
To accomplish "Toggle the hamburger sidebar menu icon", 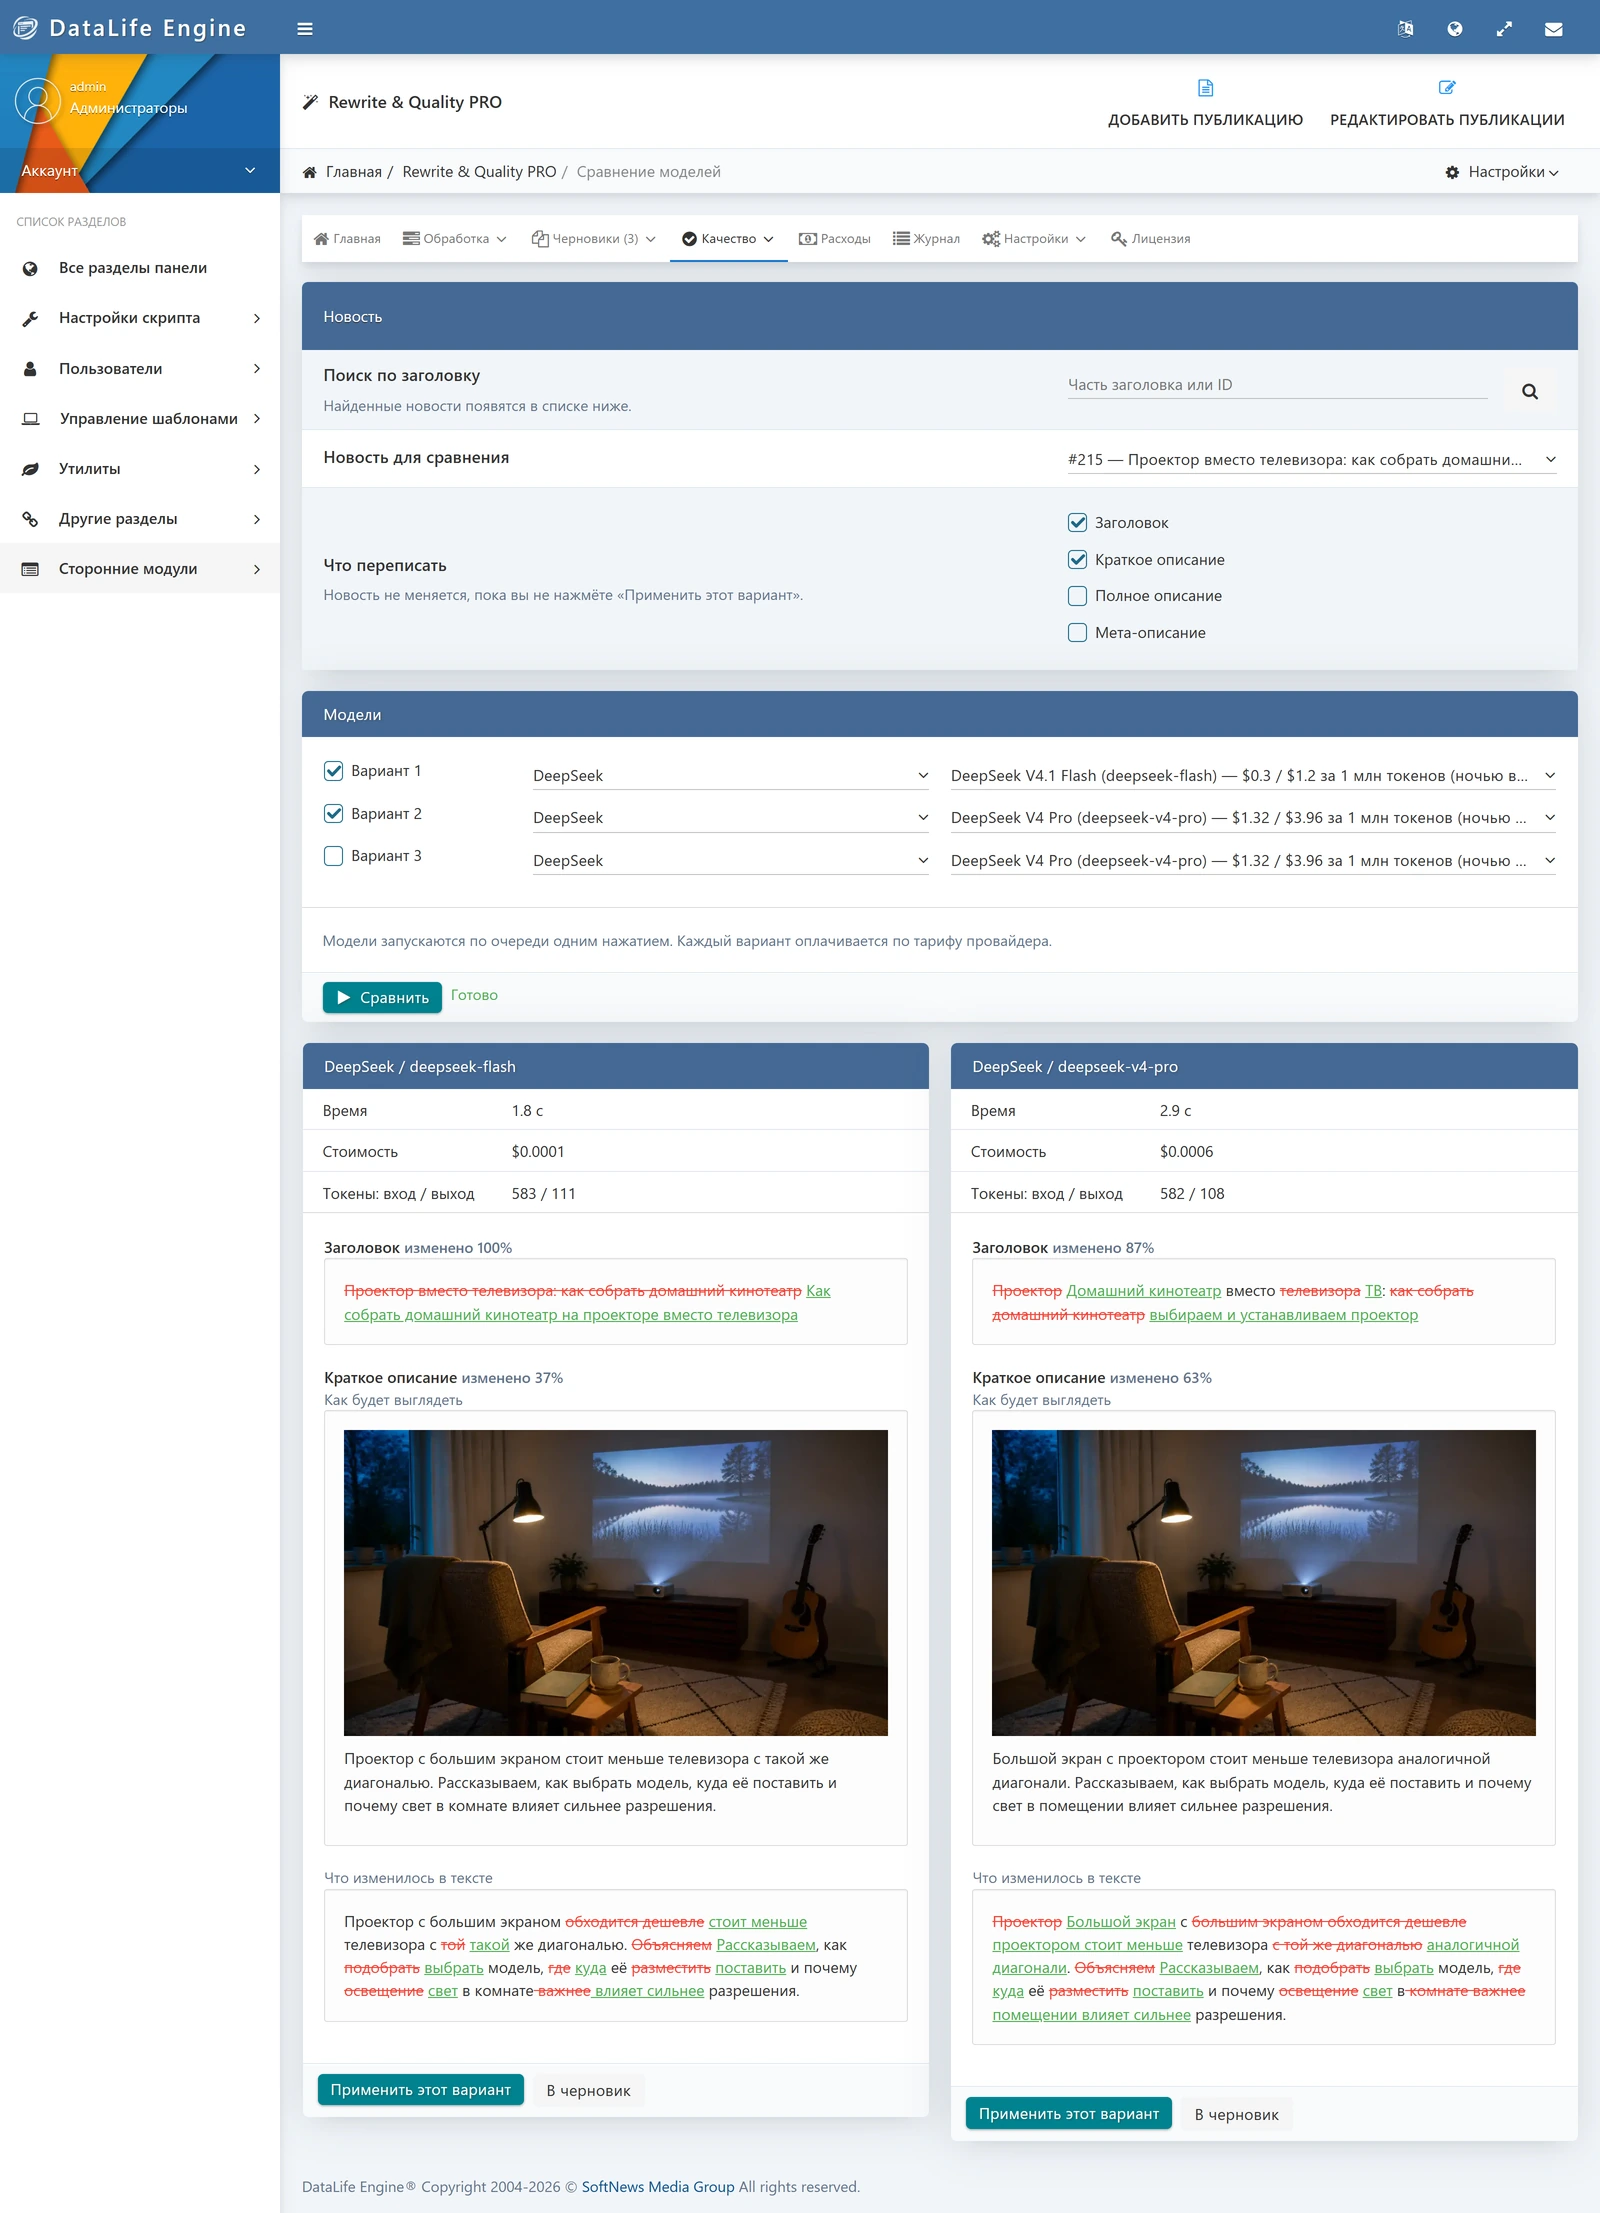I will pyautogui.click(x=305, y=29).
